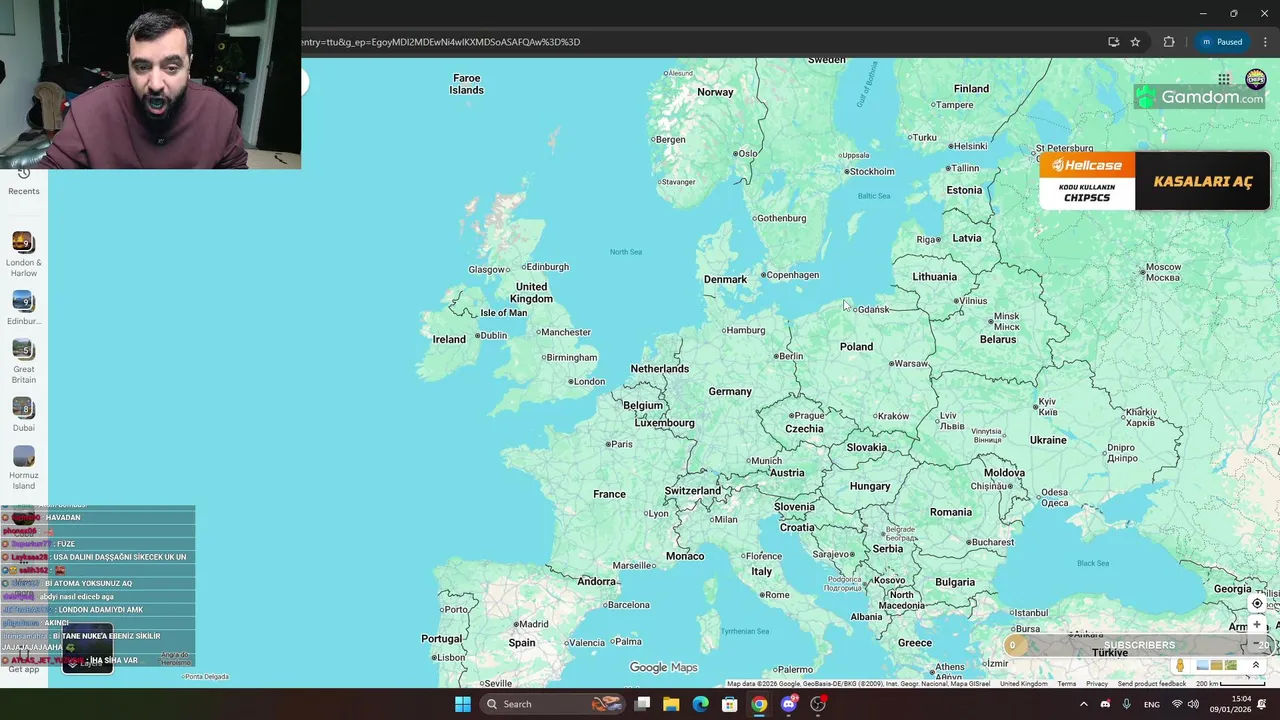
Task: Open the London & Harlow recent place
Action: pos(24,255)
